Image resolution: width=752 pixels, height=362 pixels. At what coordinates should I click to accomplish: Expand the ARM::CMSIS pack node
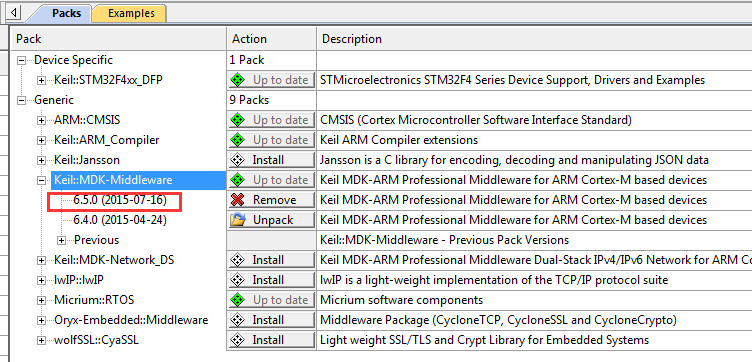(41, 120)
